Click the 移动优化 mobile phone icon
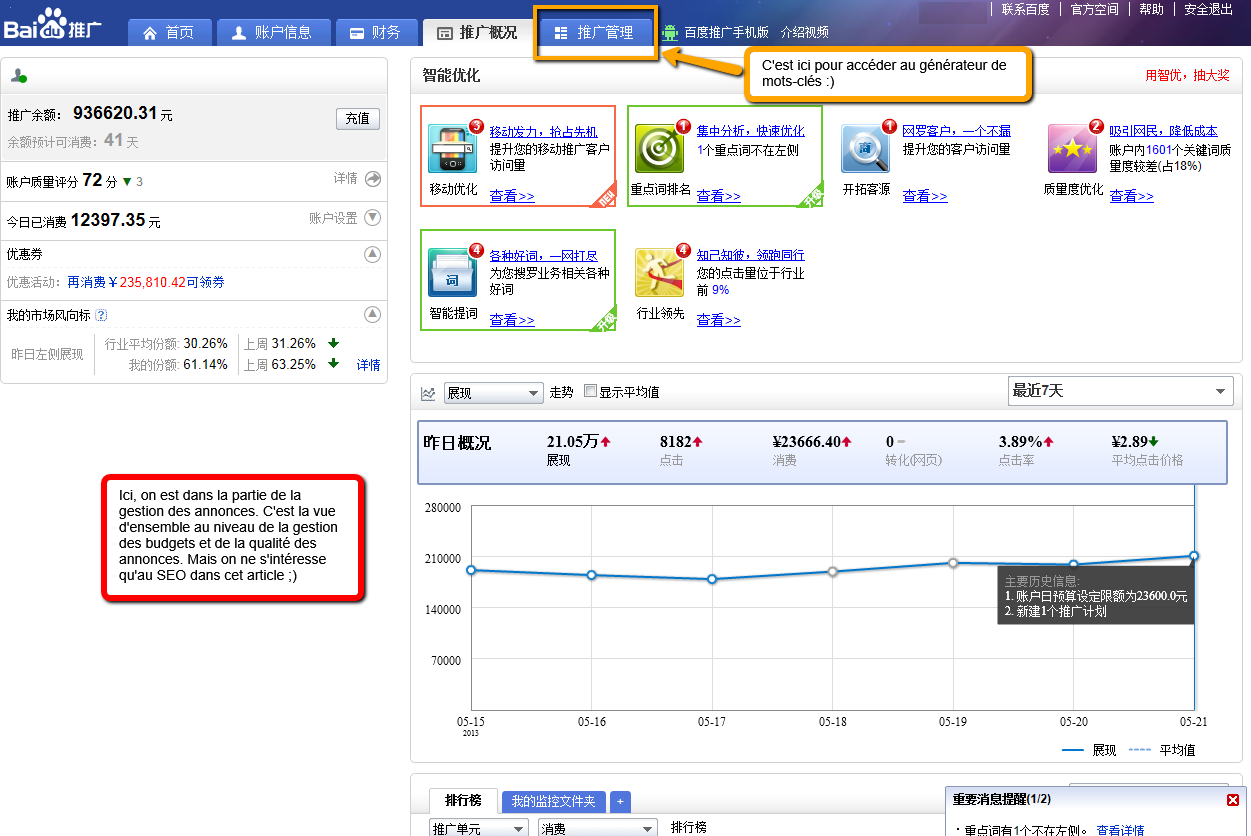 pos(452,149)
